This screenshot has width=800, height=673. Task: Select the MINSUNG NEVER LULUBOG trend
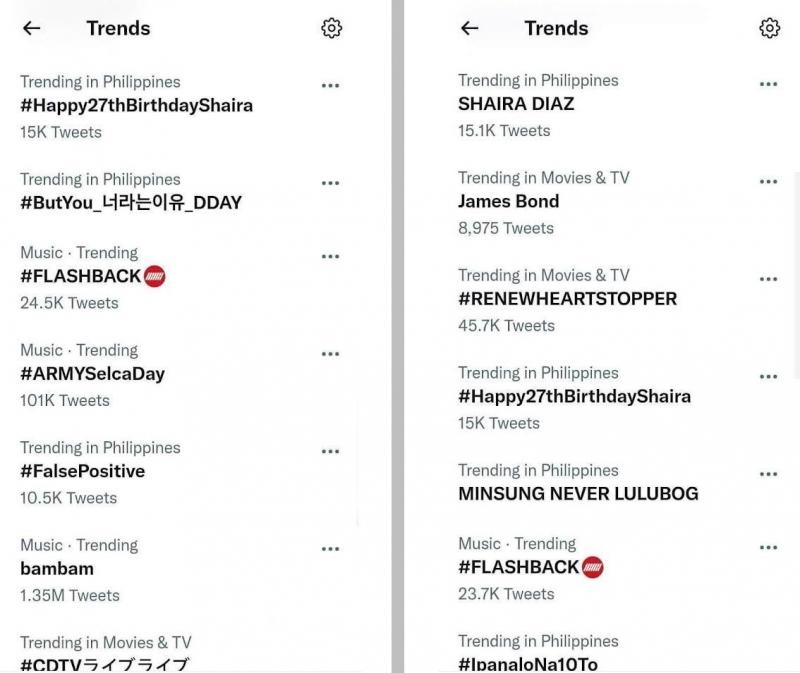click(578, 493)
